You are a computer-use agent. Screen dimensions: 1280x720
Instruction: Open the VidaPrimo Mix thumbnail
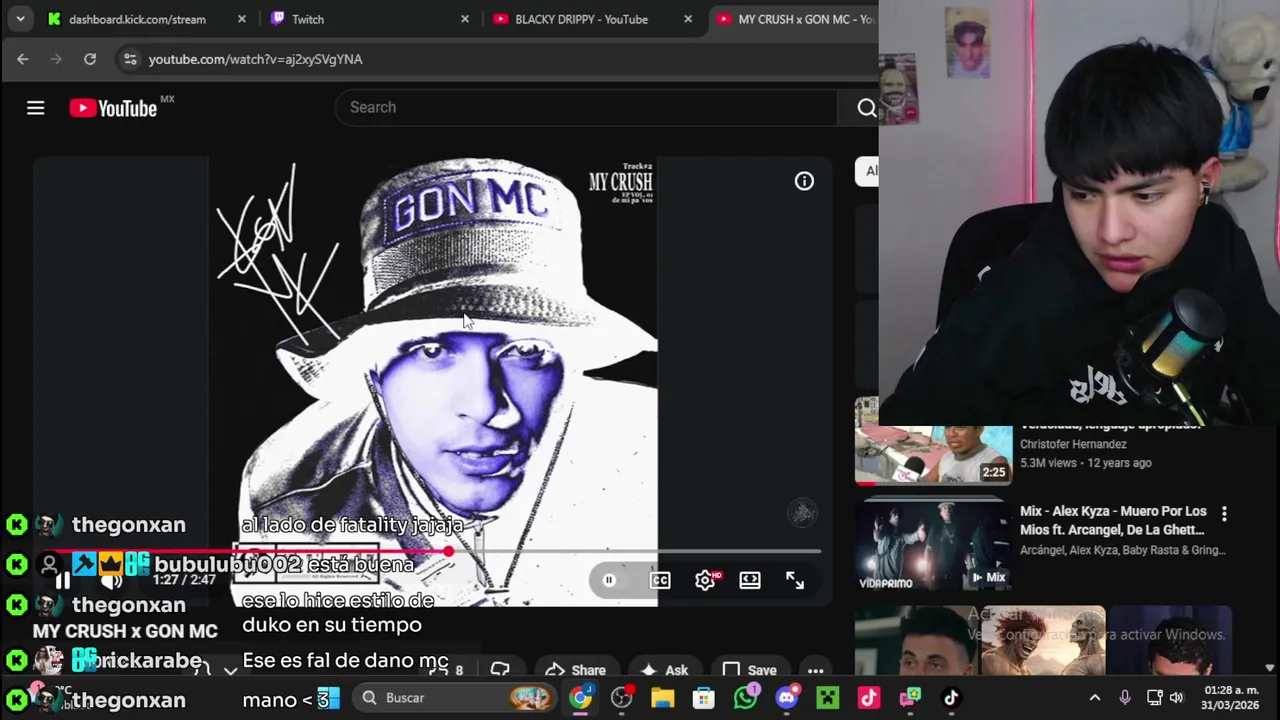coord(933,546)
